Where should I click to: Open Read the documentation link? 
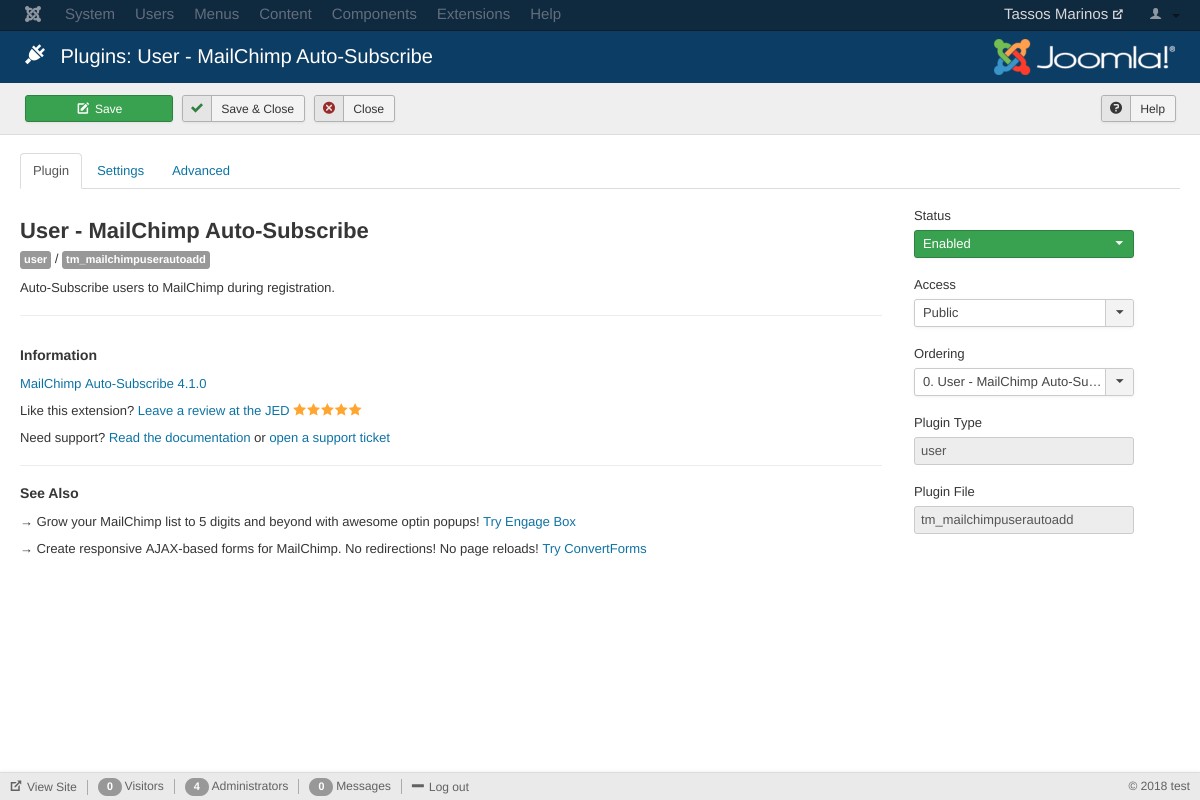[x=180, y=437]
